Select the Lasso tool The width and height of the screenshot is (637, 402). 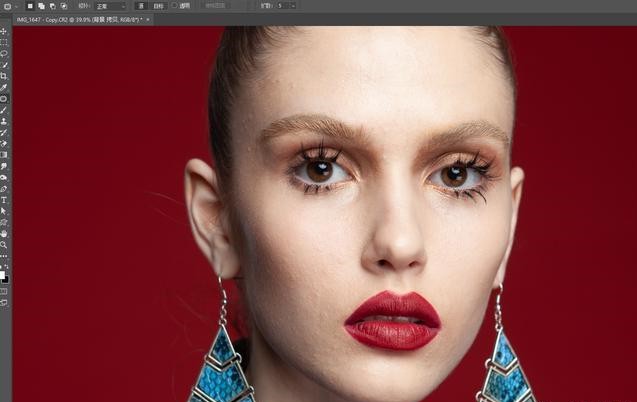click(4, 54)
